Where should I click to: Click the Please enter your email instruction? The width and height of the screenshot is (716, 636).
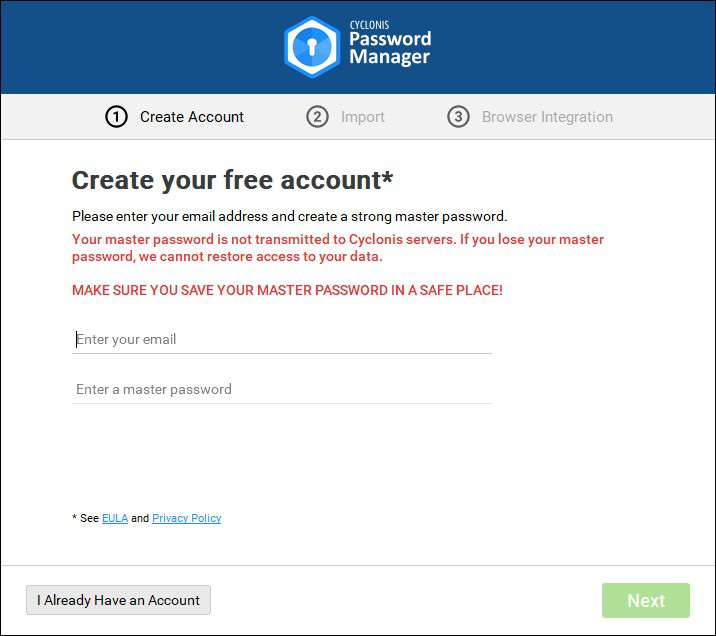290,216
